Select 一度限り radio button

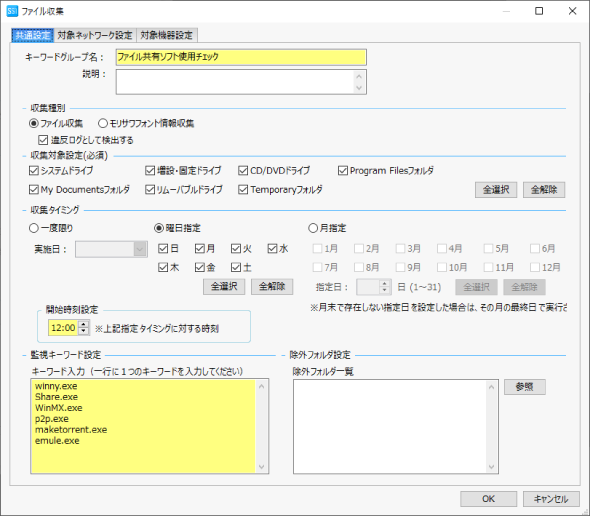point(33,228)
